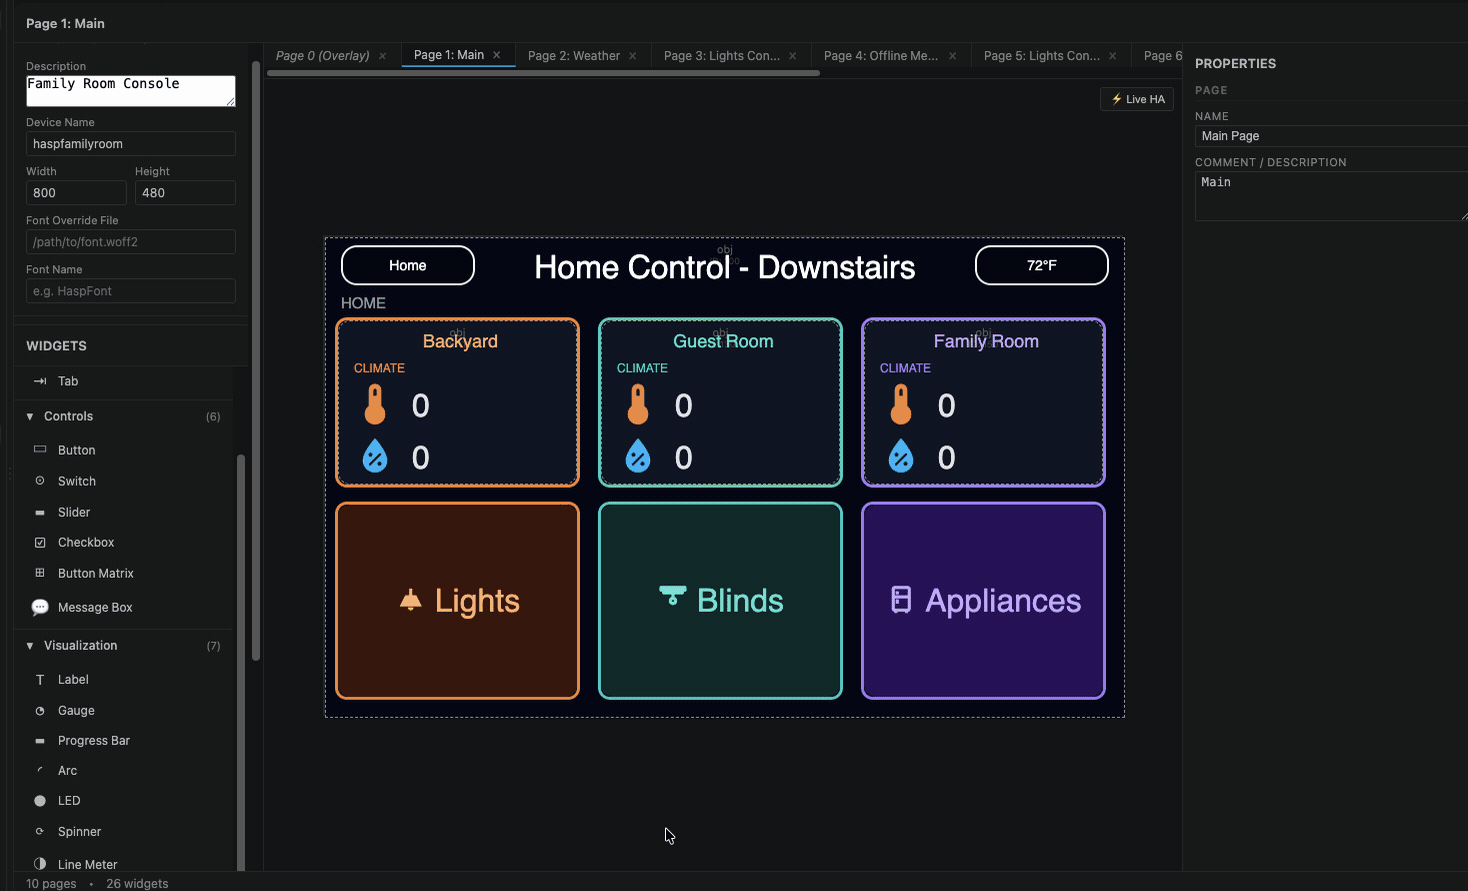Click the fridge icon on Appliances tile

click(x=901, y=600)
